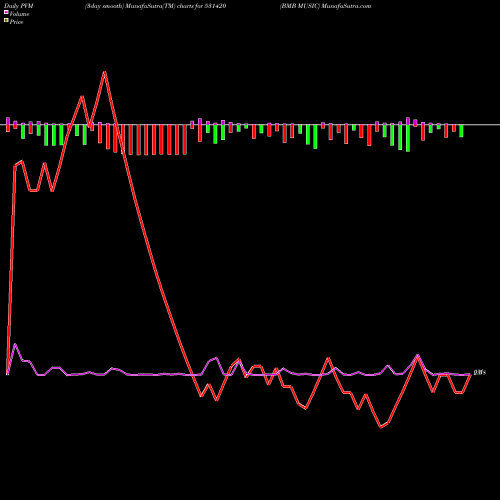Click the magenta Volume legend swatch

(x=6, y=12)
